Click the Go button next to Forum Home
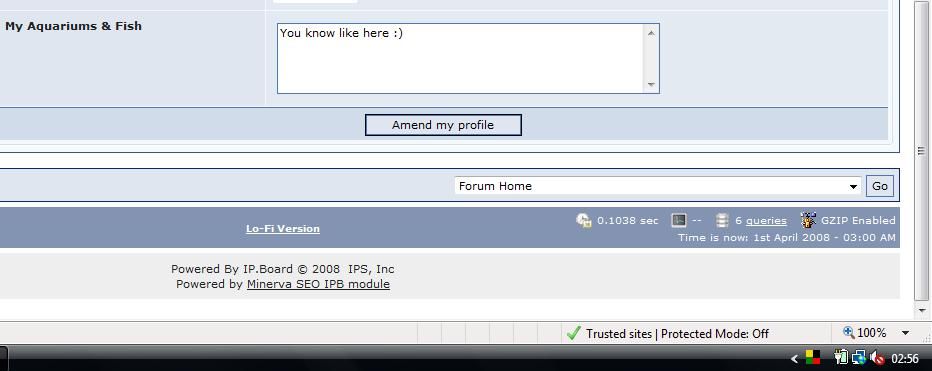 pos(880,186)
